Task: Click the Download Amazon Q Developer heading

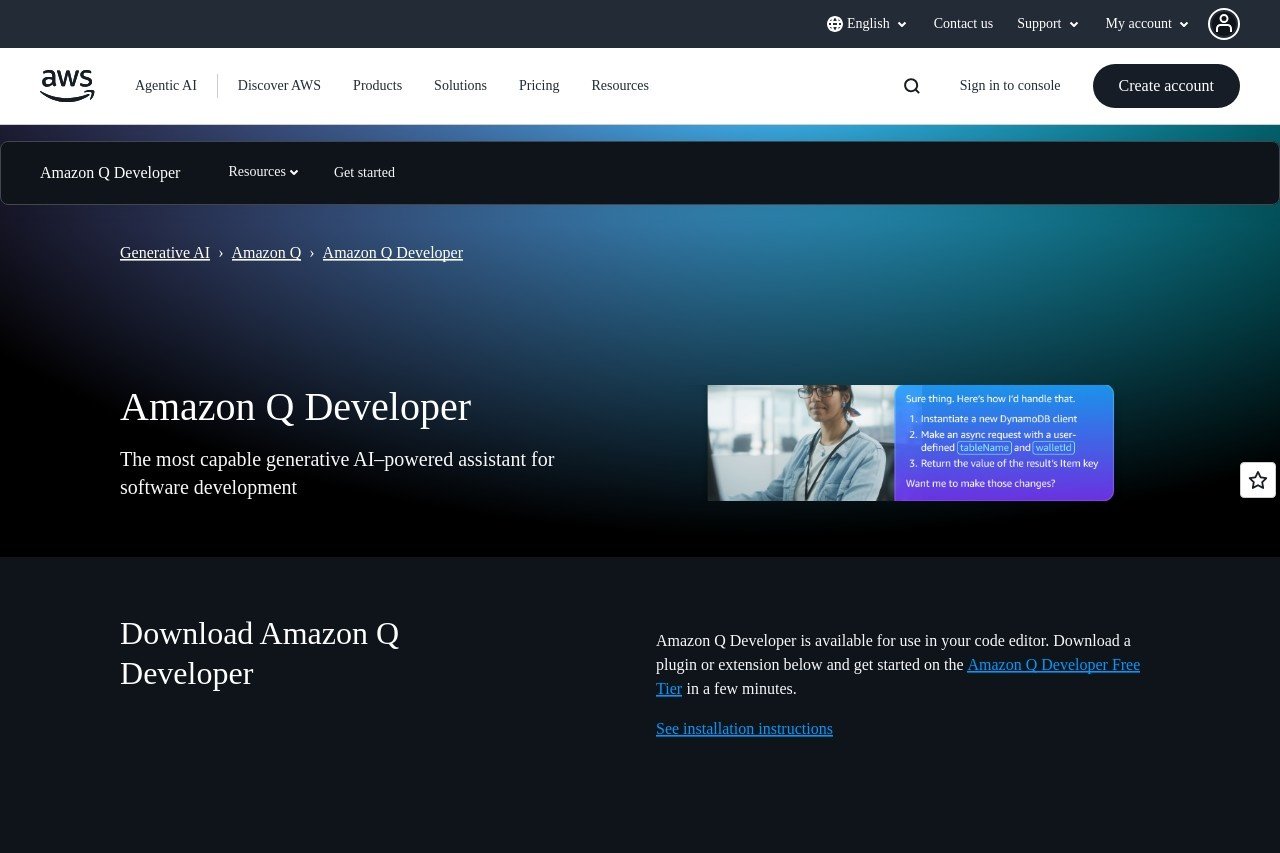Action: pos(260,654)
